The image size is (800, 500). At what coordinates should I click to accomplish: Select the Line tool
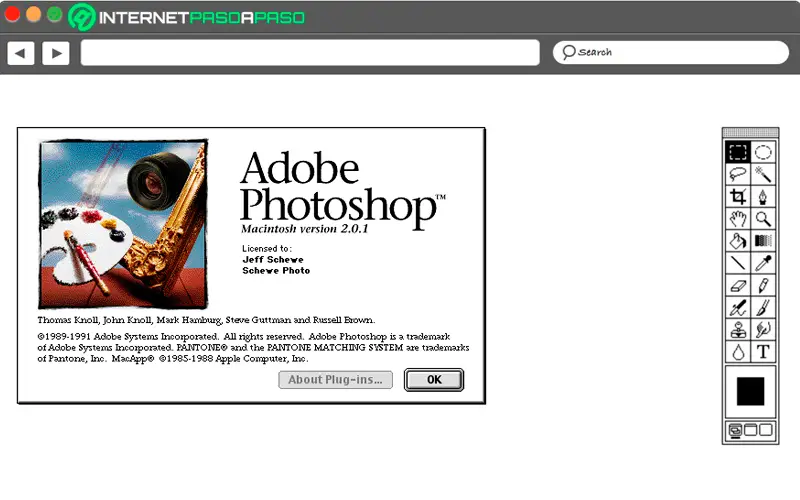(x=738, y=263)
